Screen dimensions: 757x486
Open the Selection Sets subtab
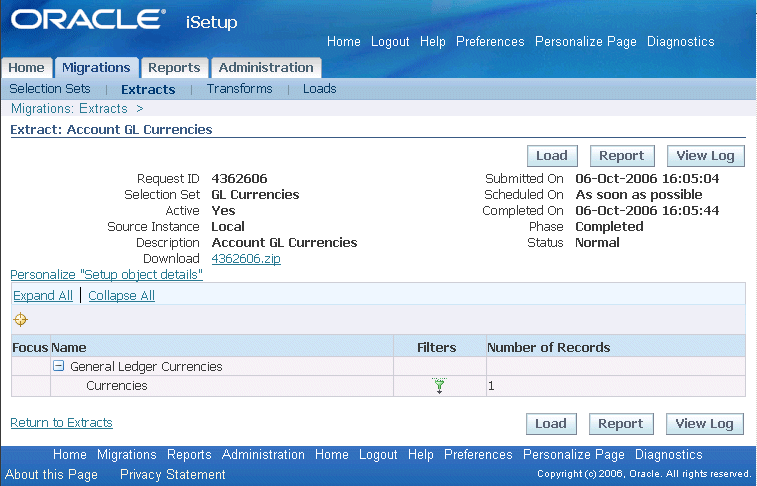tap(50, 89)
